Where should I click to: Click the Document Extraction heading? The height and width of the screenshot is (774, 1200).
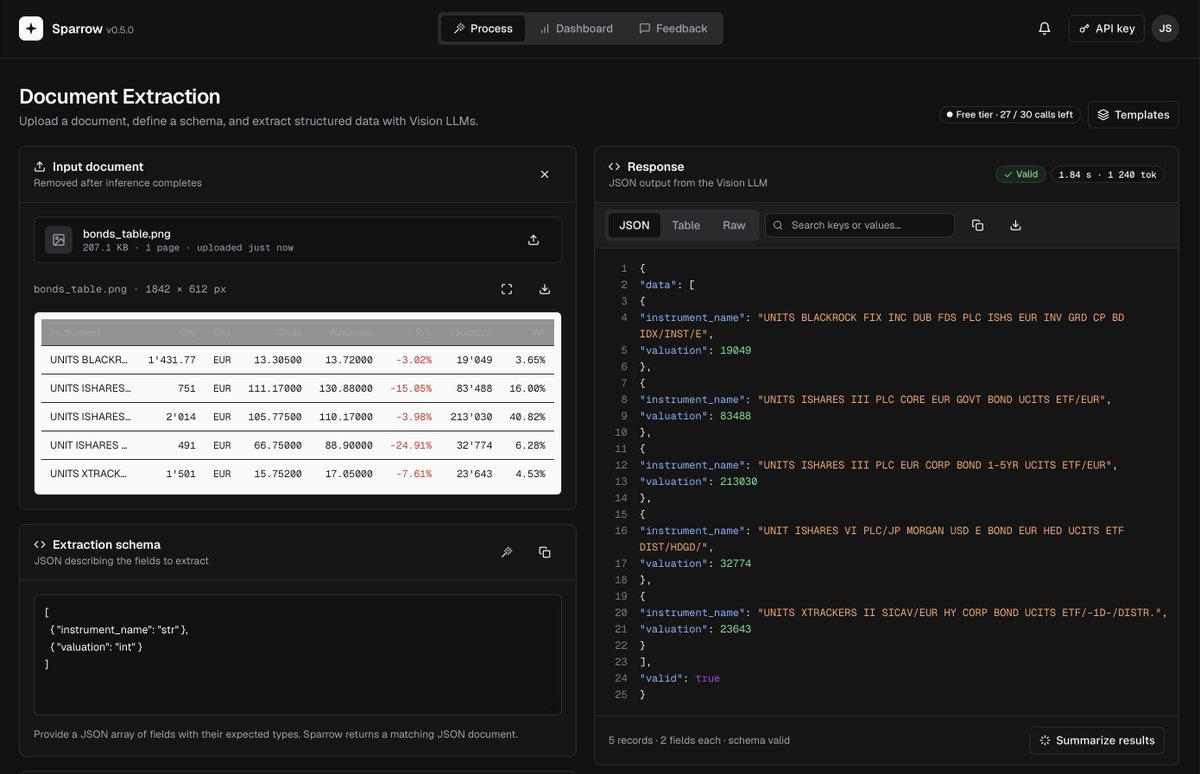[x=120, y=97]
